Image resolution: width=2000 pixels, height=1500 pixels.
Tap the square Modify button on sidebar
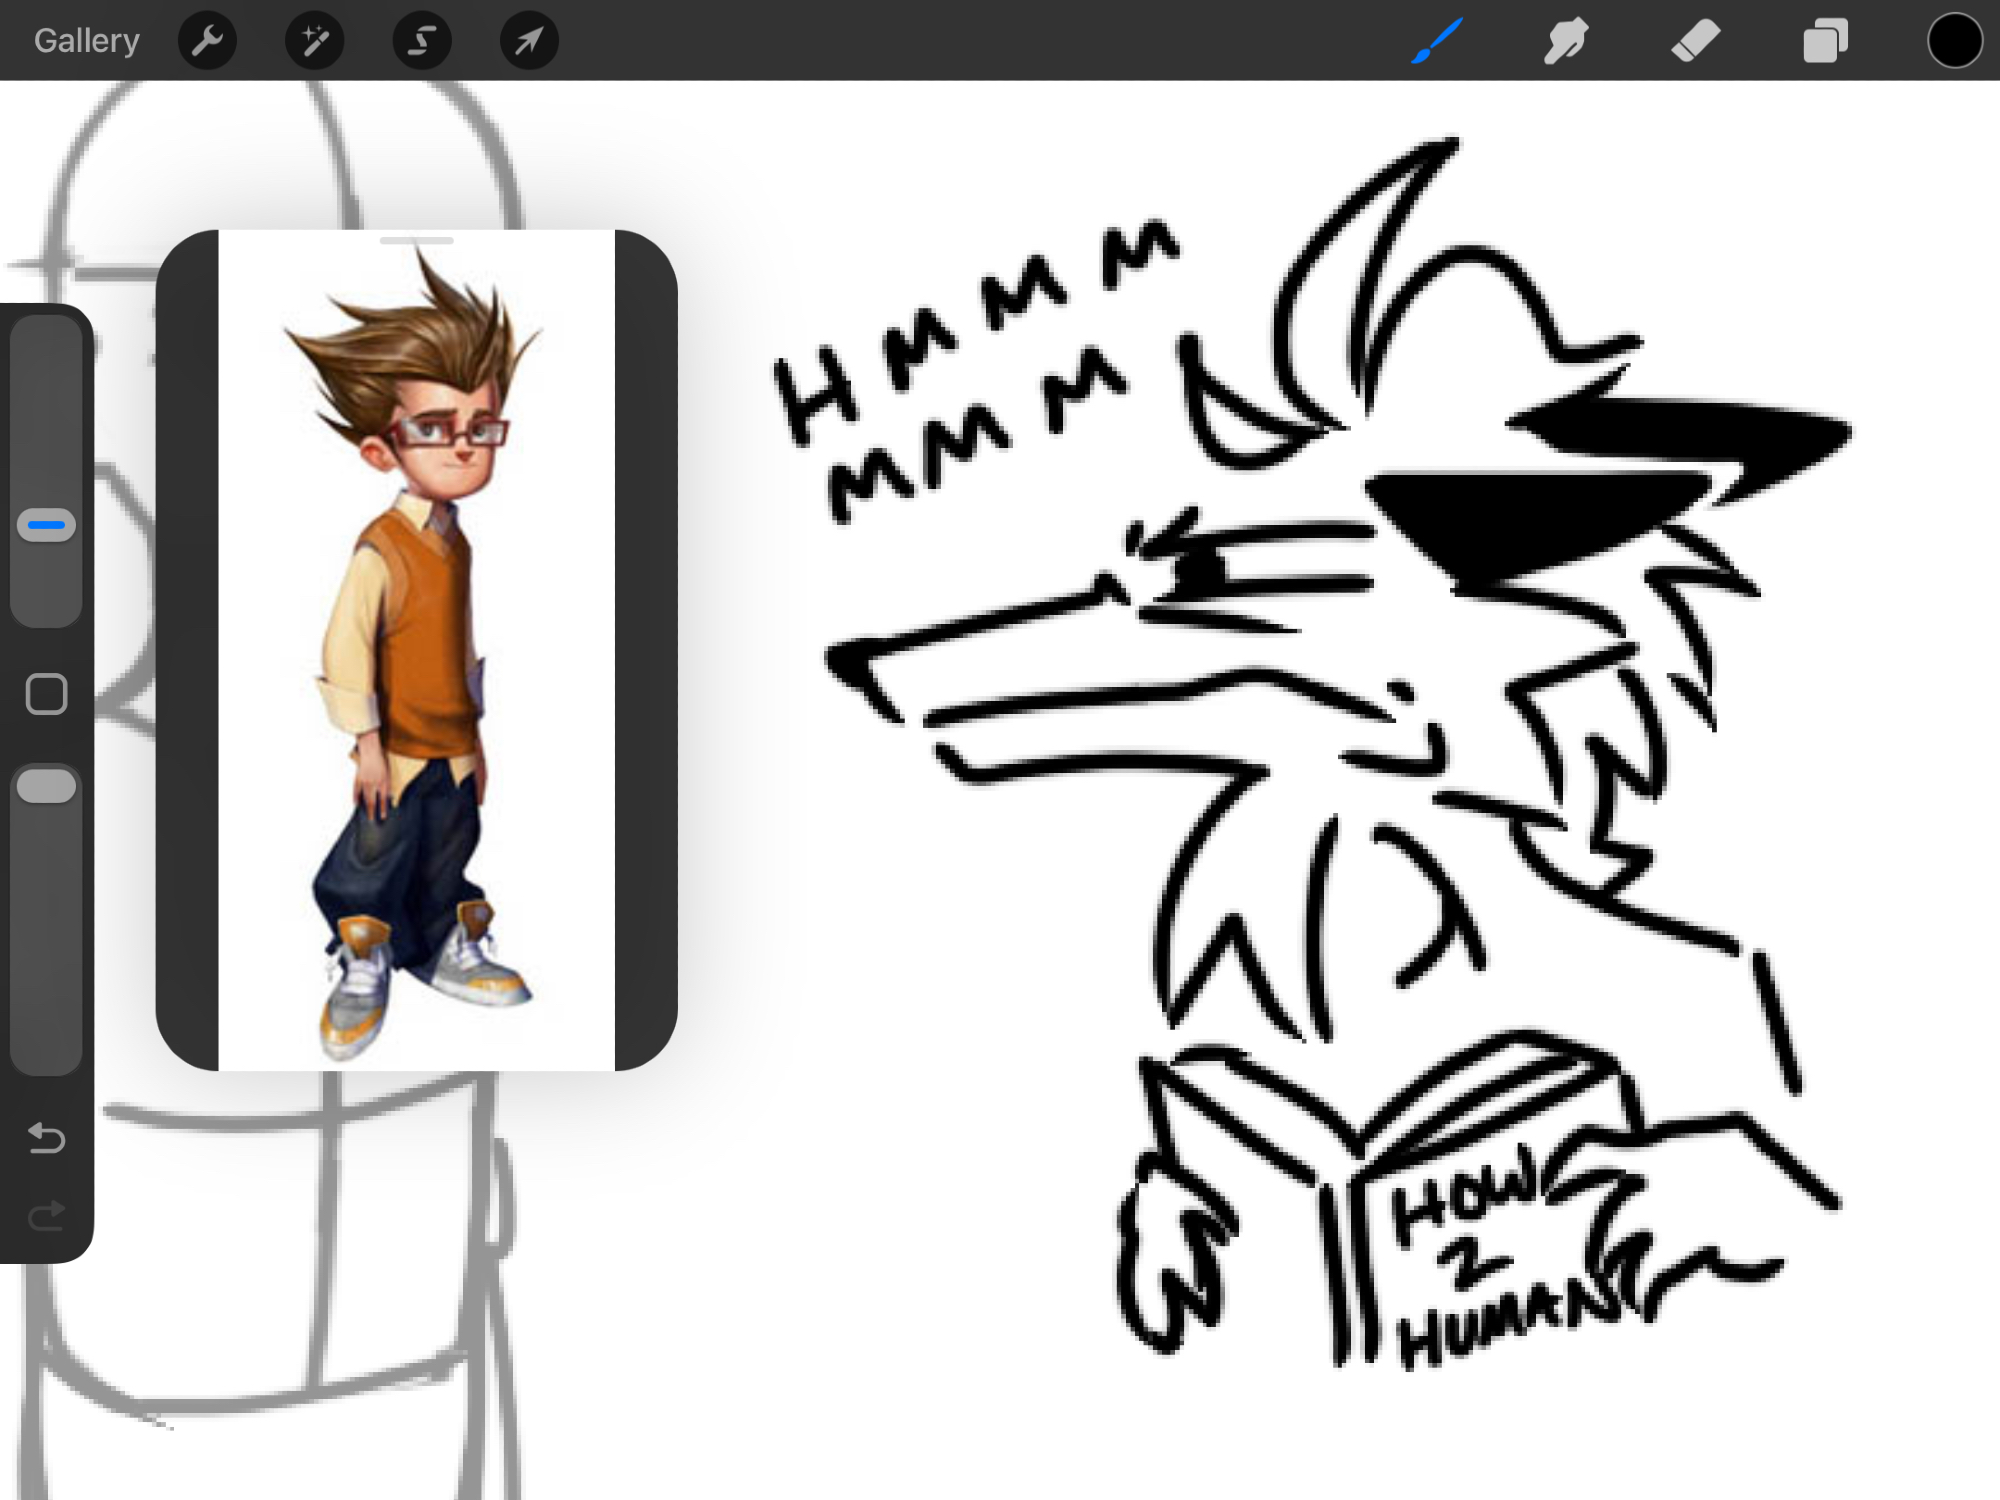[46, 694]
